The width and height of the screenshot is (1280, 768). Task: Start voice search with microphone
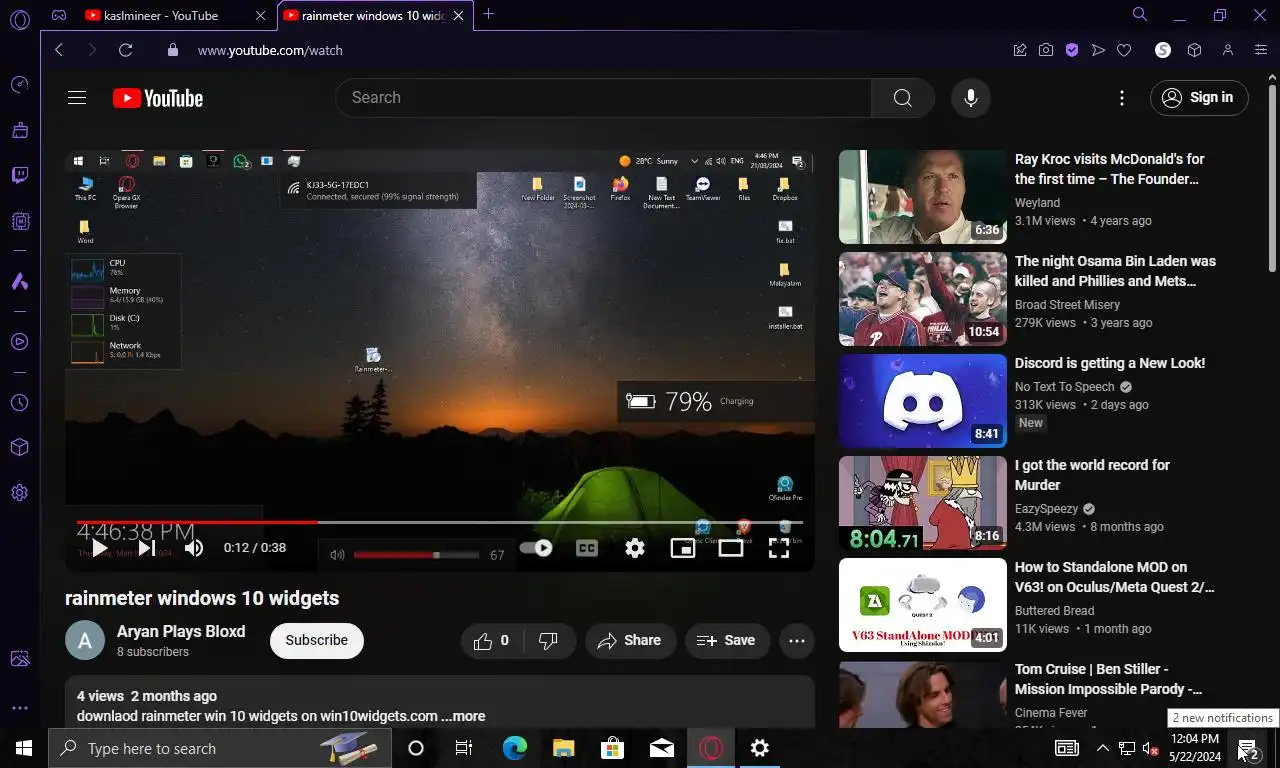970,98
